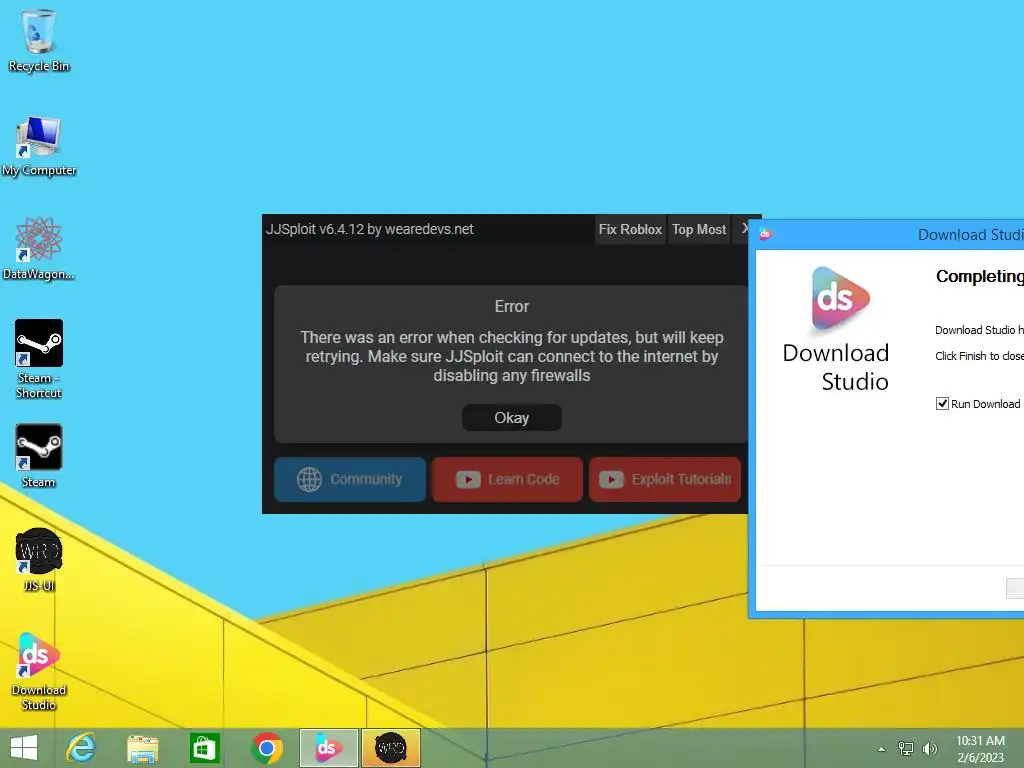Open the taskbar clock showing 10:31 AM
1024x768 pixels.
(x=980, y=749)
